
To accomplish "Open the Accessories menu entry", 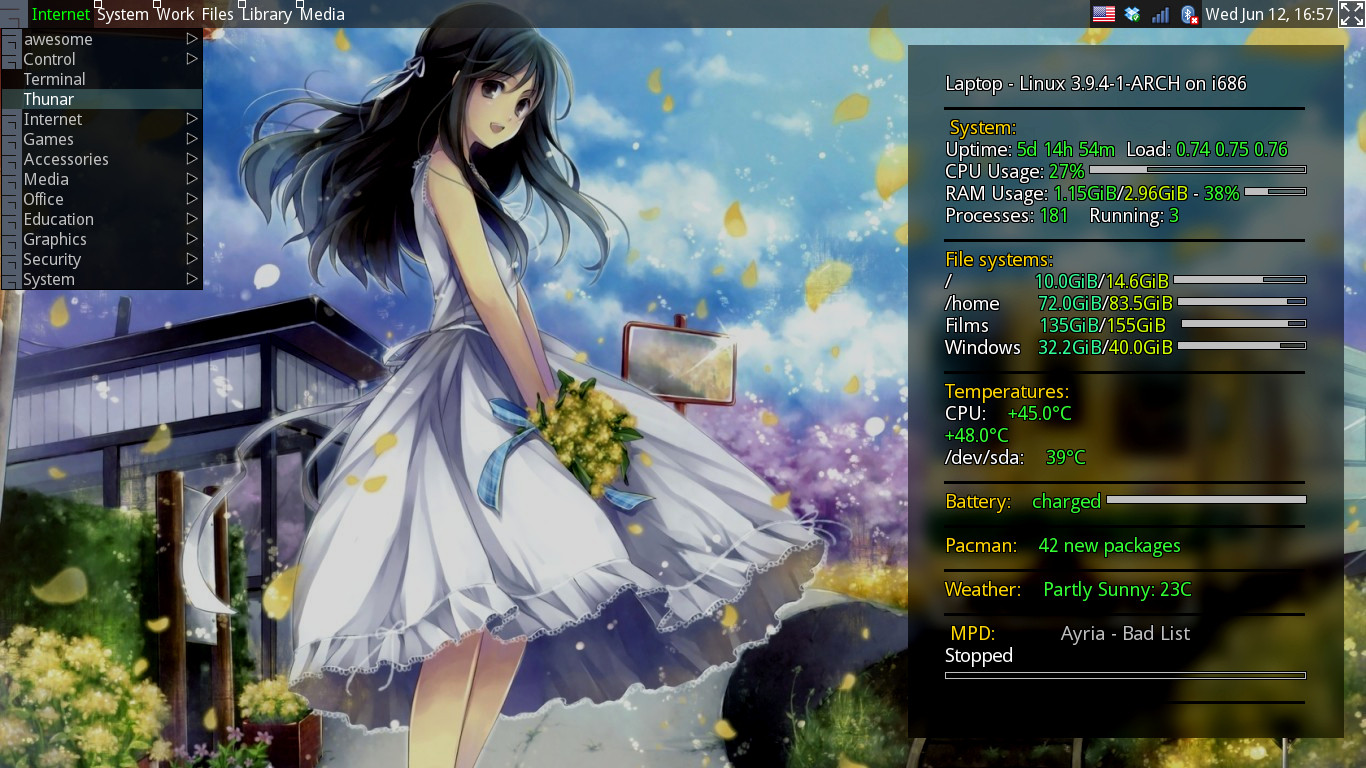I will click(x=101, y=159).
